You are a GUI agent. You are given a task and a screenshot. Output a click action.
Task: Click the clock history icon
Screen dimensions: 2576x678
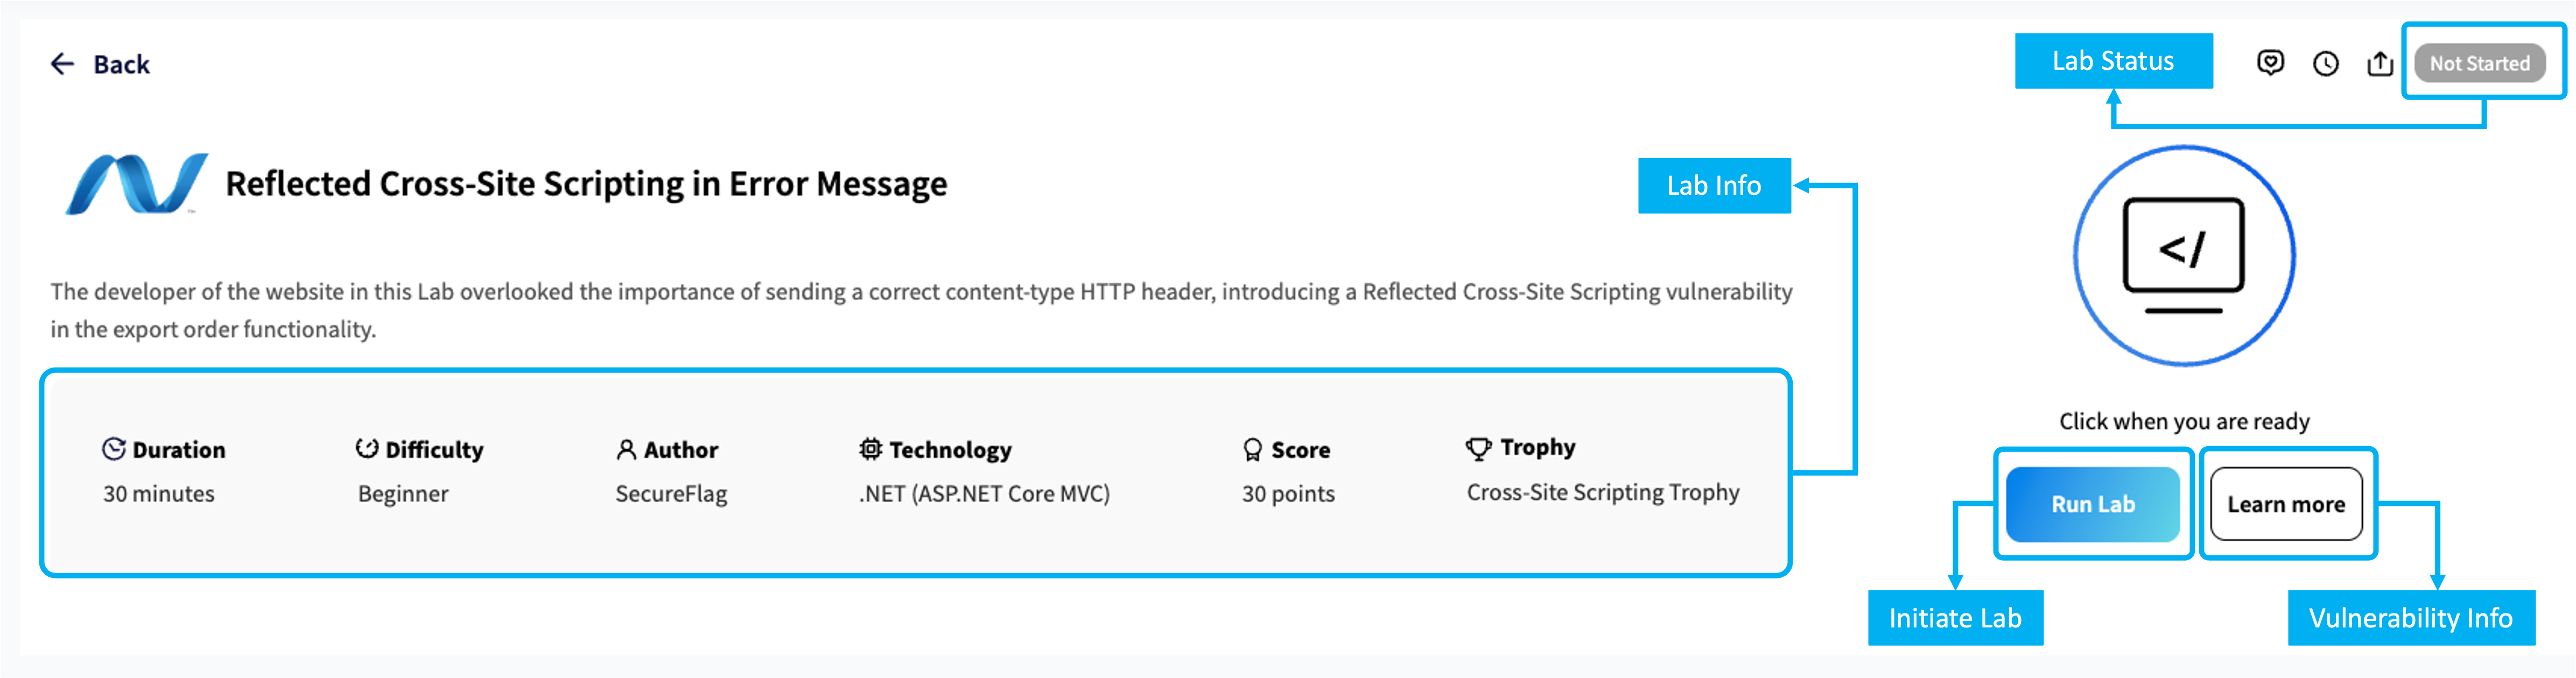click(x=2325, y=64)
